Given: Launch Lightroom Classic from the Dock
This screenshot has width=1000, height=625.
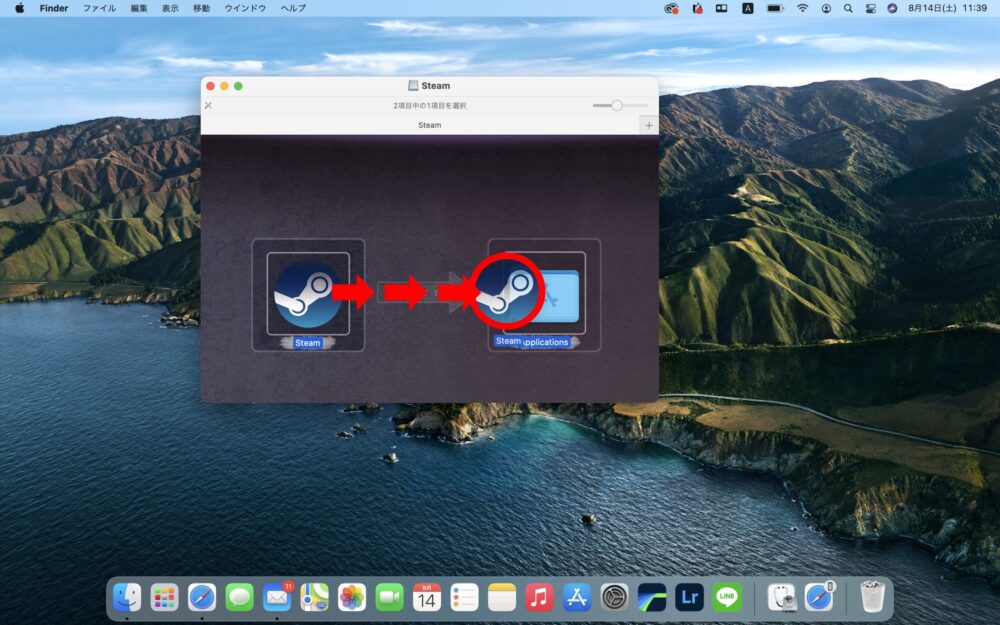Looking at the screenshot, I should click(652, 598).
